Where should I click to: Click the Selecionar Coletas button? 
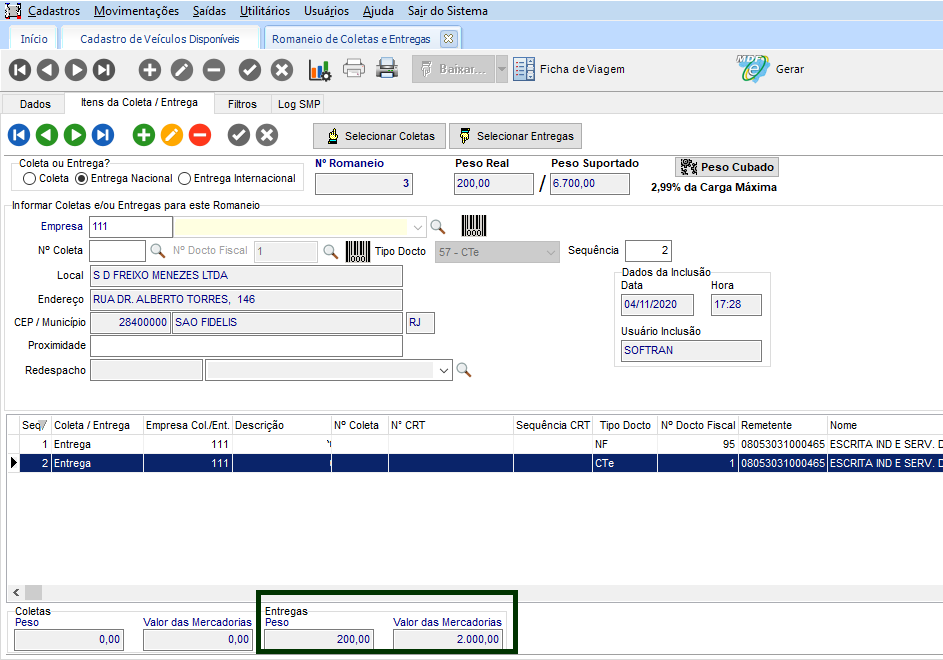pyautogui.click(x=379, y=136)
